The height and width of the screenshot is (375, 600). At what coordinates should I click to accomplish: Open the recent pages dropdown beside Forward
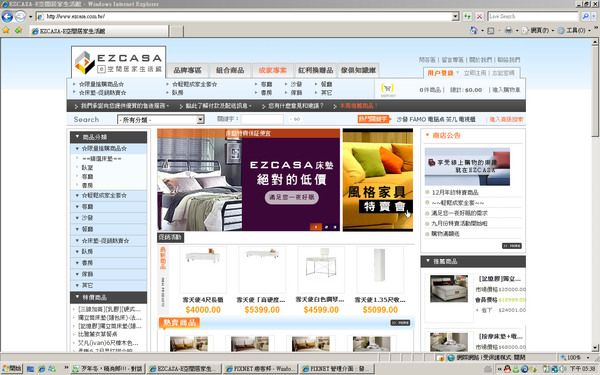(x=31, y=17)
